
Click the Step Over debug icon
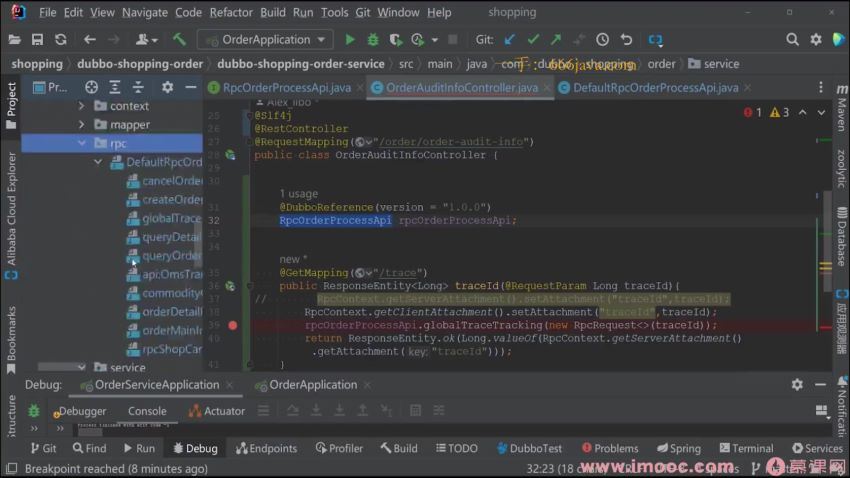293,411
